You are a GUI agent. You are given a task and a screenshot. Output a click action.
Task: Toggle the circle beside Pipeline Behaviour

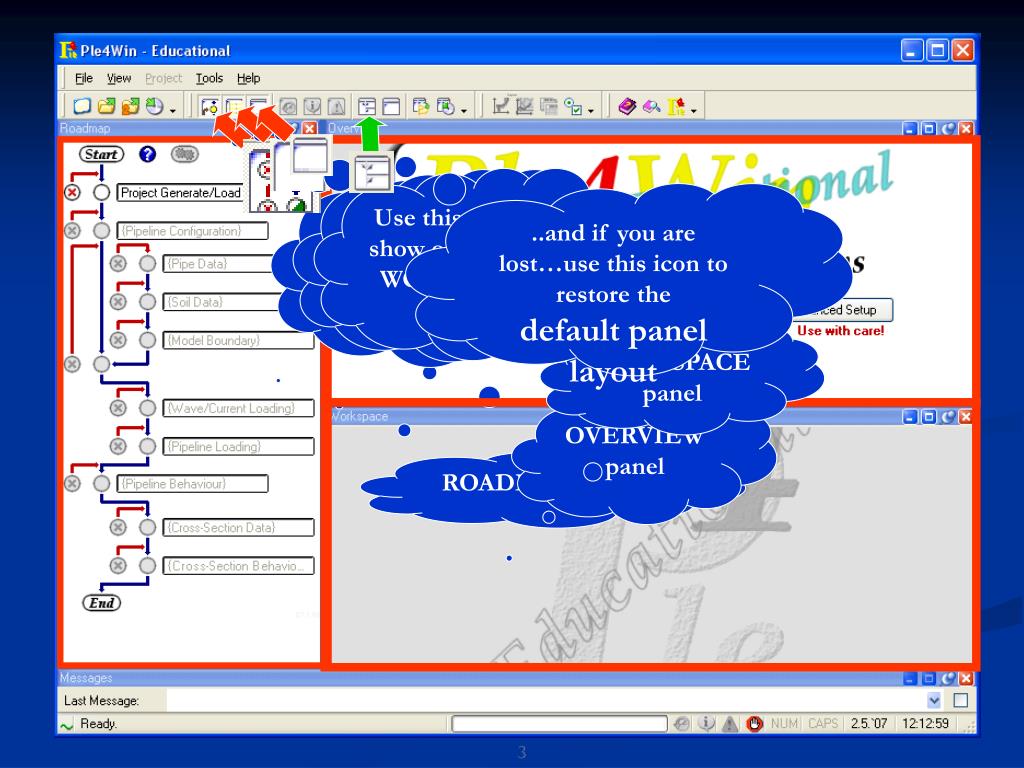coord(101,484)
